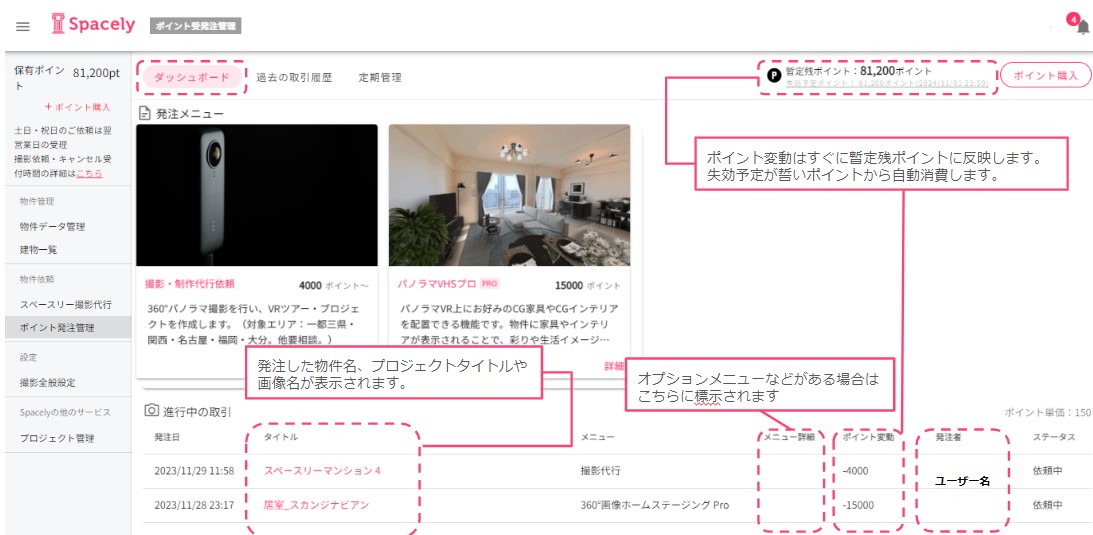Click the メニュー column header
The width and height of the screenshot is (1093, 535).
pyautogui.click(x=597, y=437)
